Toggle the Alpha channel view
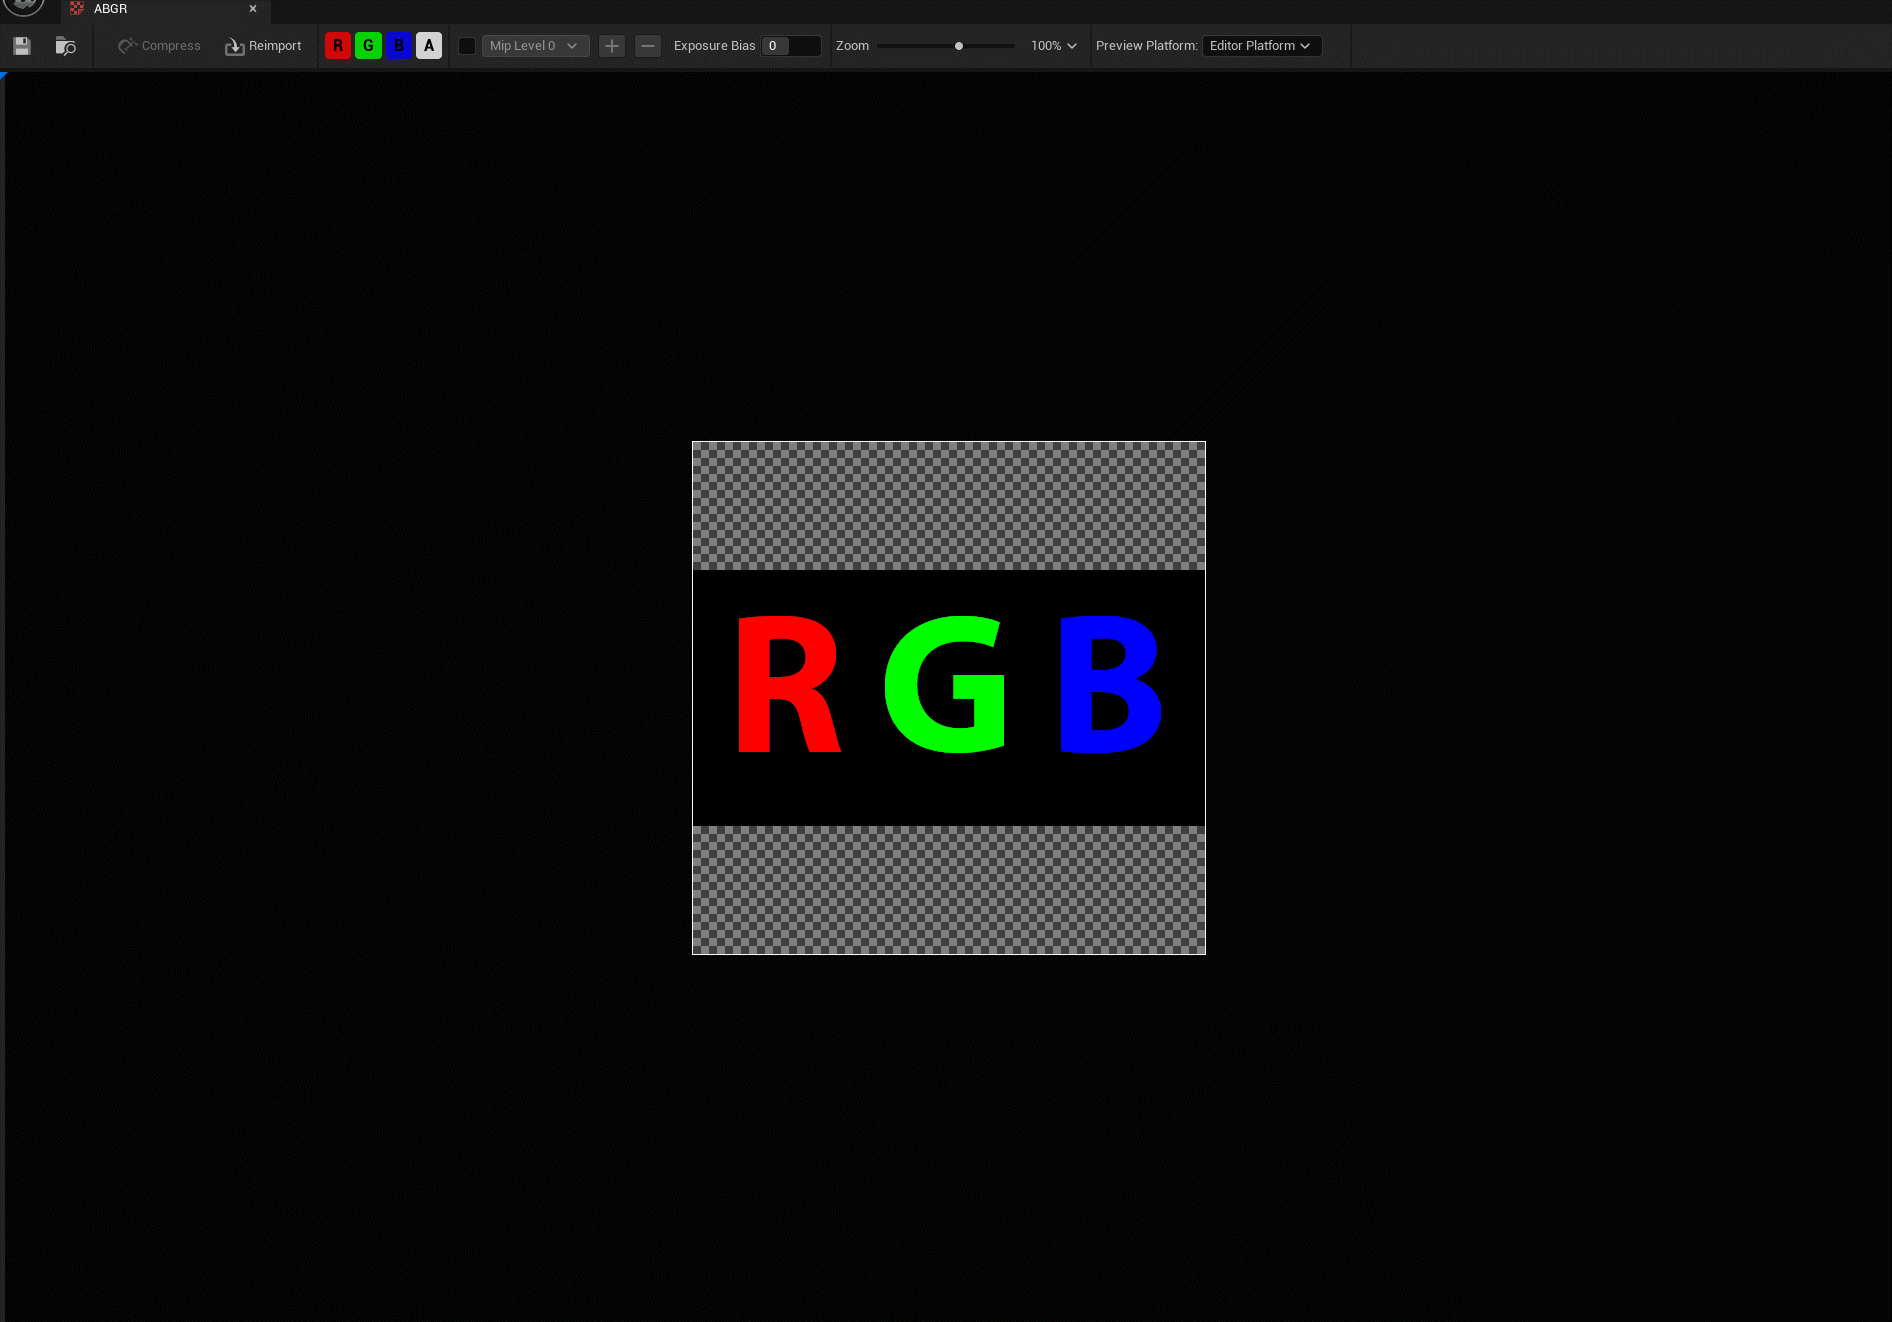Image resolution: width=1892 pixels, height=1322 pixels. (429, 46)
